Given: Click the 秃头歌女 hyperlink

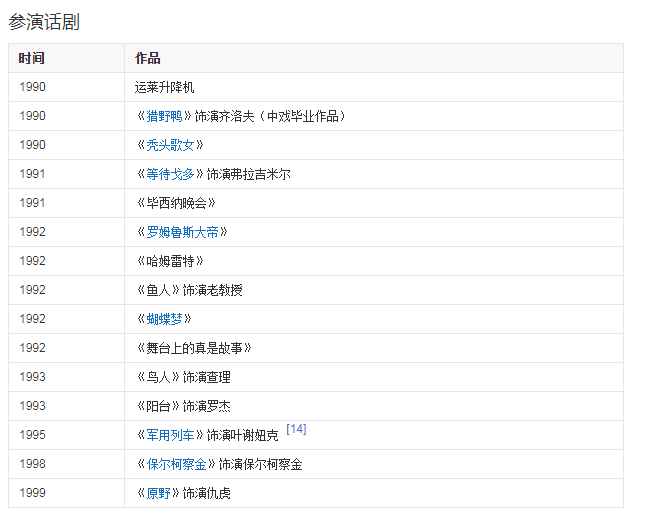Looking at the screenshot, I should 170,145.
